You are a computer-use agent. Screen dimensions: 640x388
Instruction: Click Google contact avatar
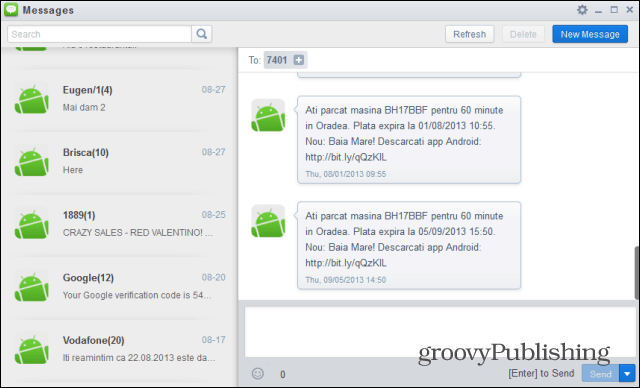(31, 286)
